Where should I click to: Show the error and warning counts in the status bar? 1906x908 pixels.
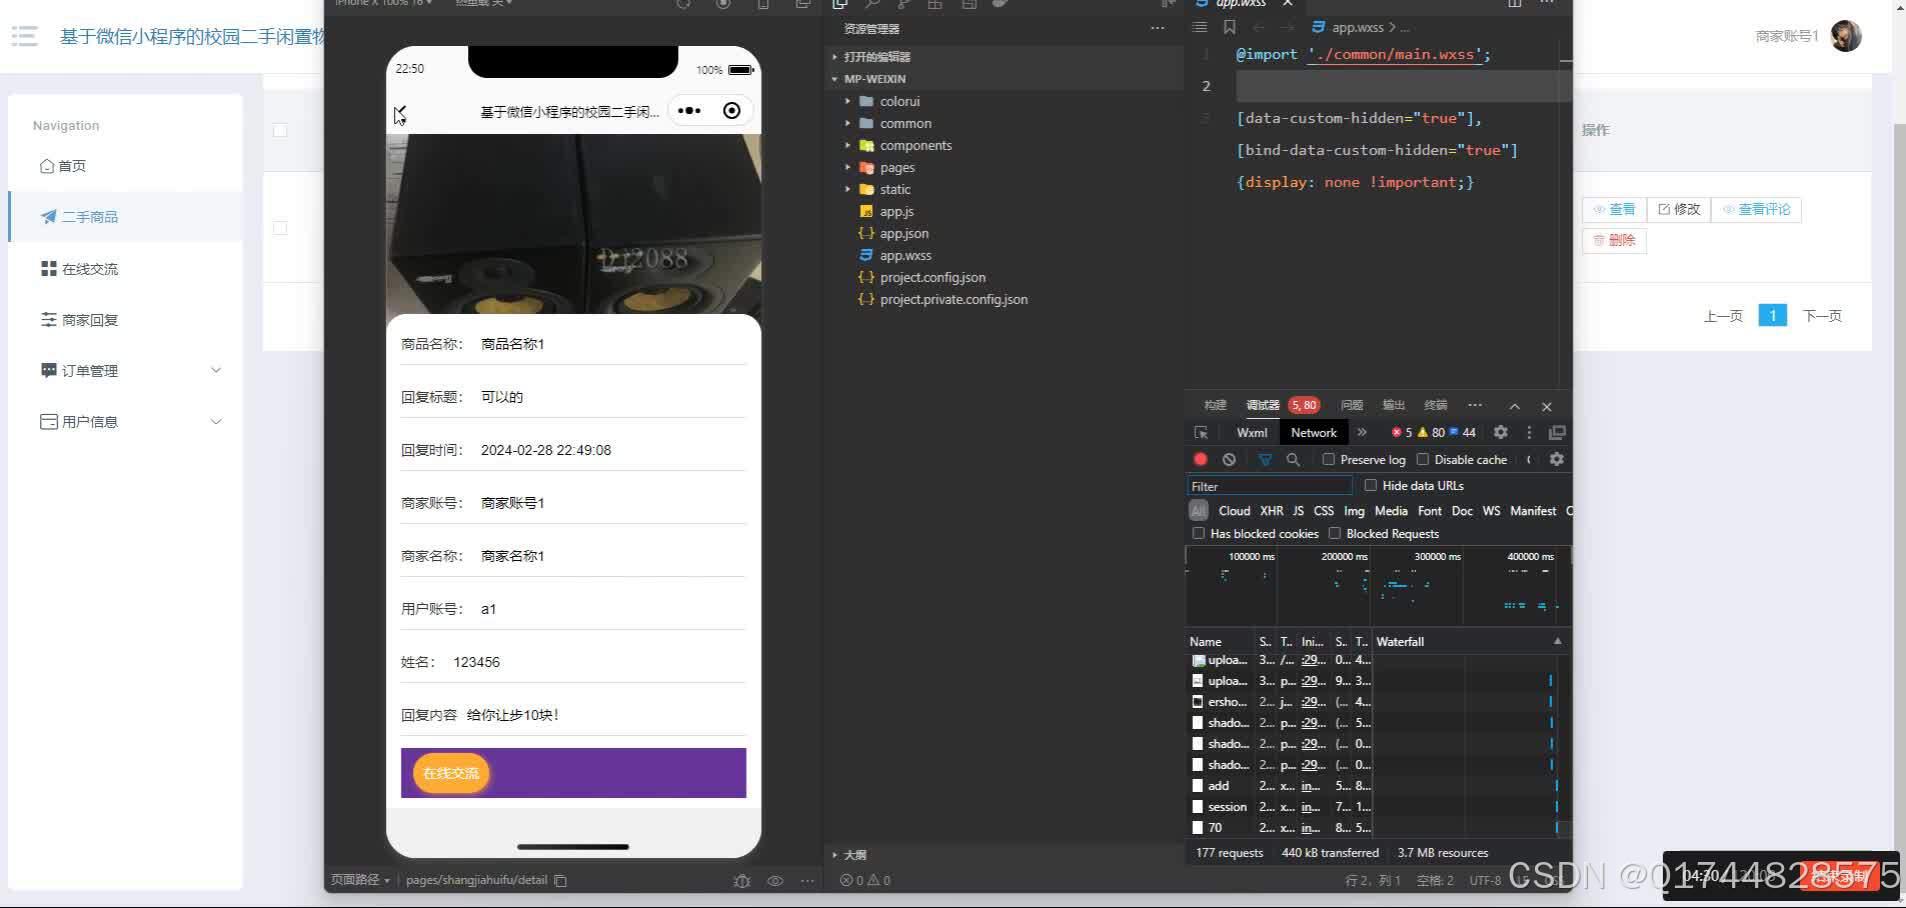866,881
